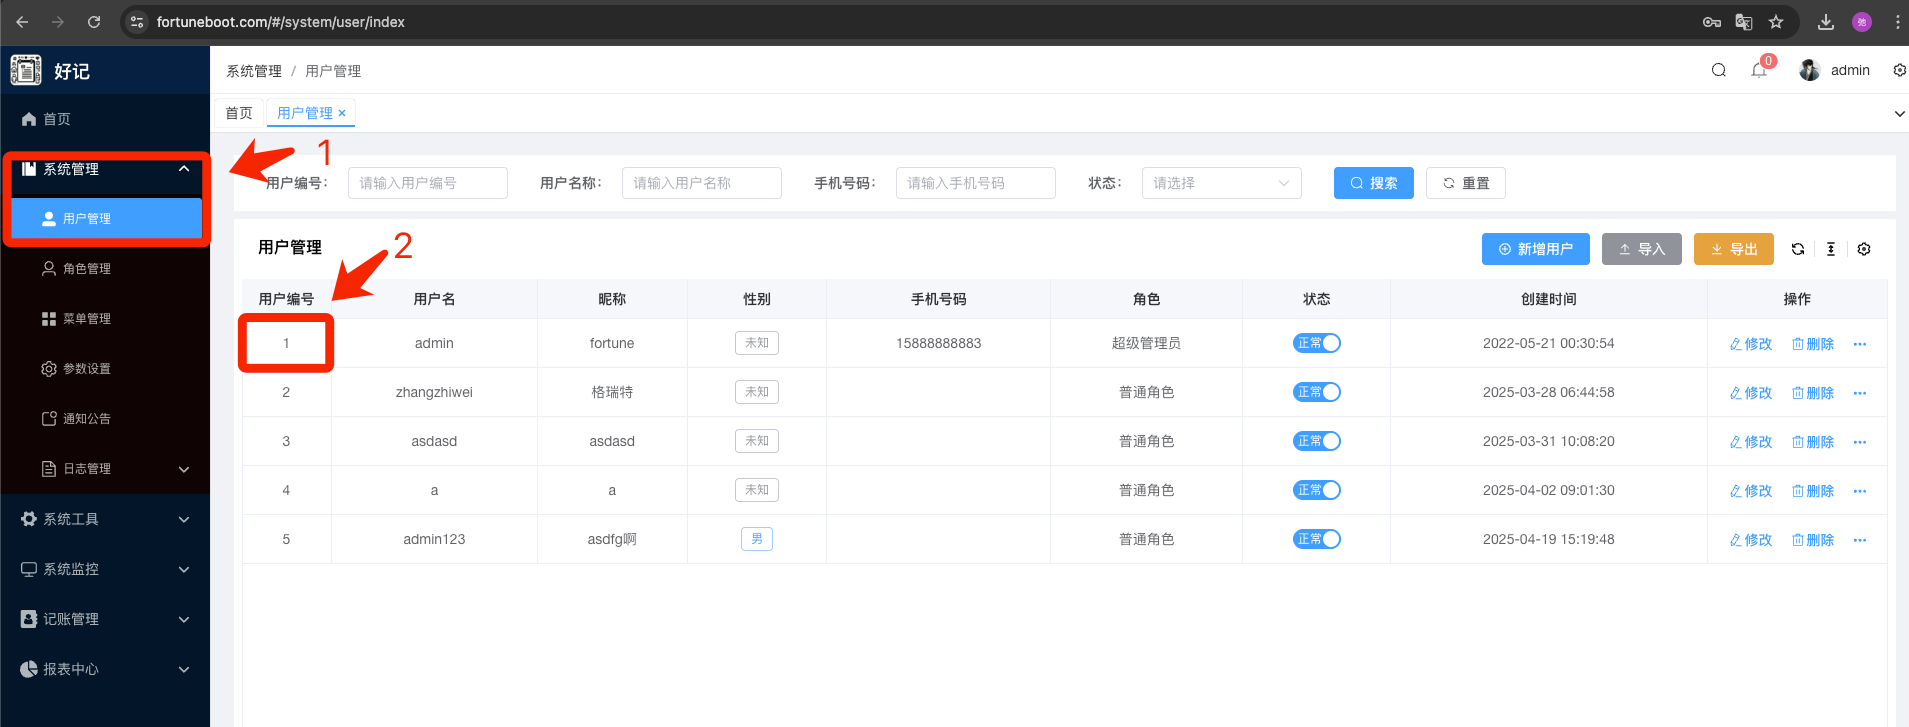The height and width of the screenshot is (727, 1909).
Task: Open the 状态 select dropdown
Action: point(1220,183)
